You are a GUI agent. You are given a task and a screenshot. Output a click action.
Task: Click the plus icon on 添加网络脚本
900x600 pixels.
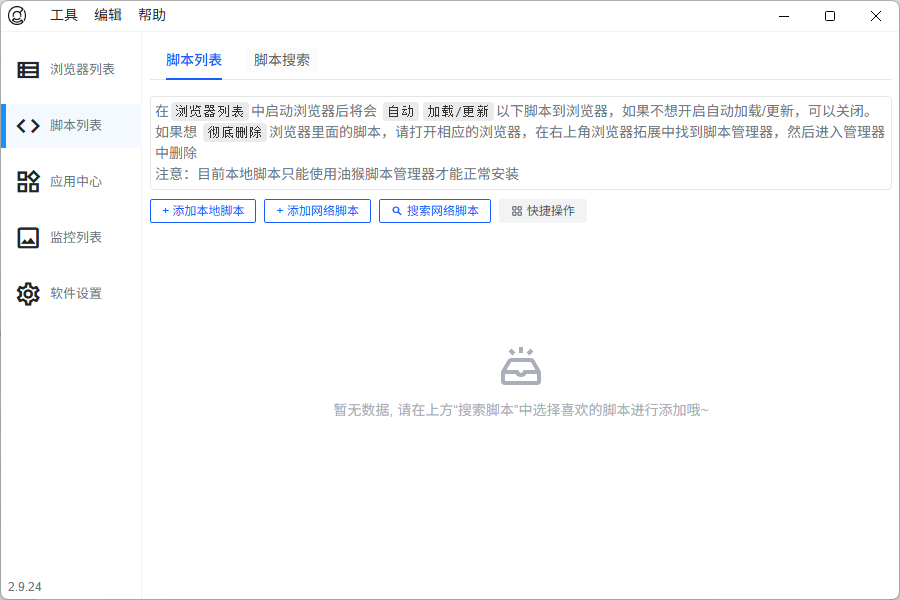[x=279, y=211]
